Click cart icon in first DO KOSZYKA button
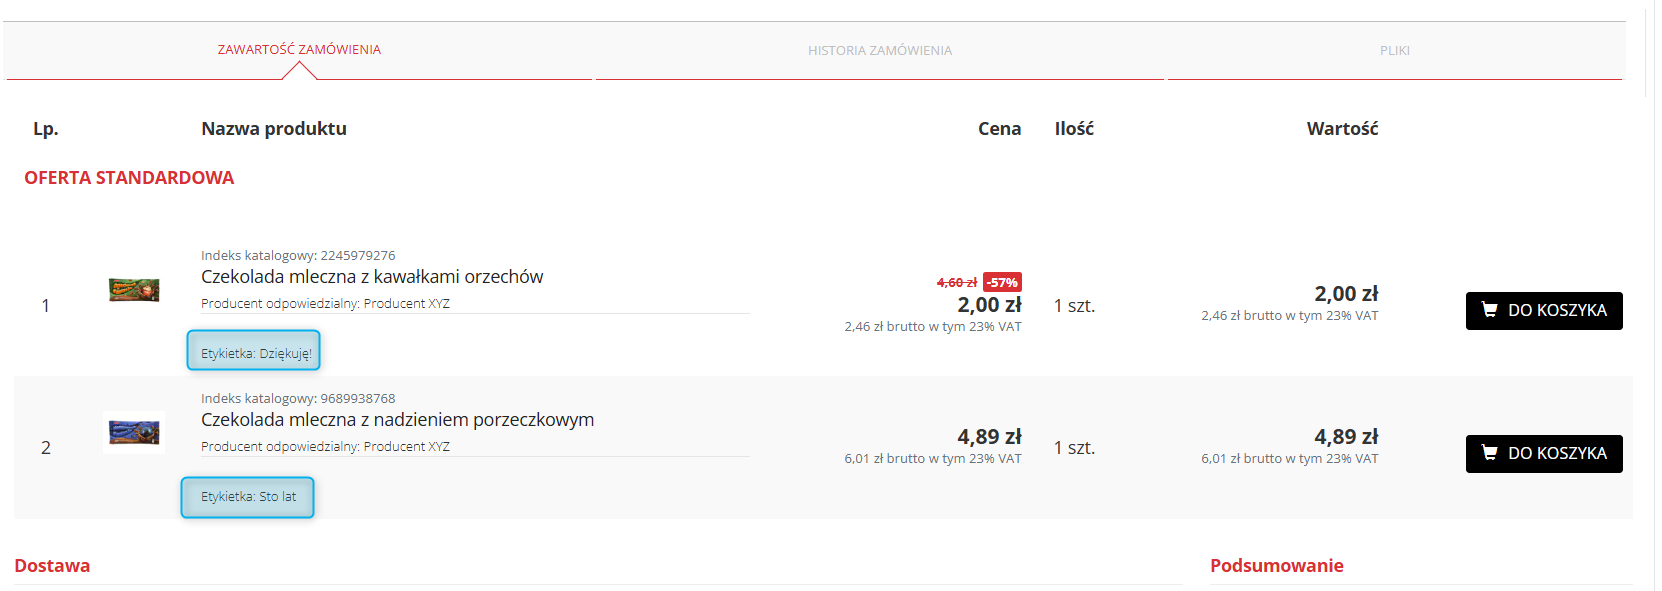 tap(1489, 310)
